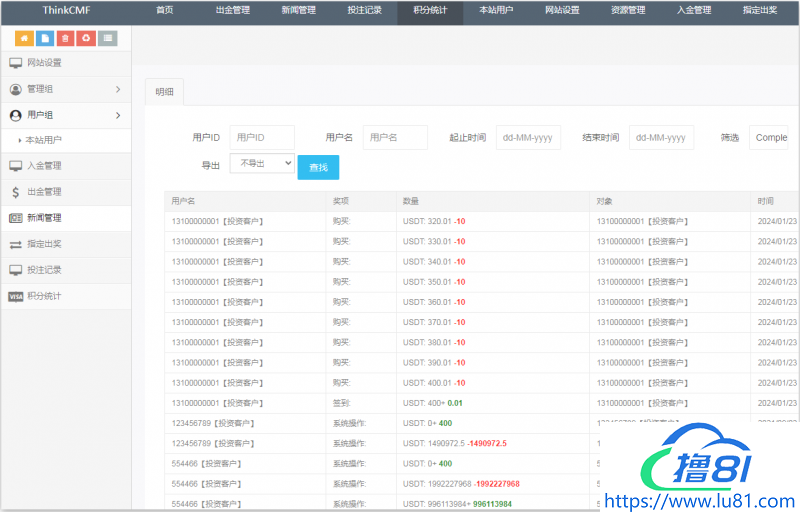Click the red trash shortcut icon

[66, 39]
